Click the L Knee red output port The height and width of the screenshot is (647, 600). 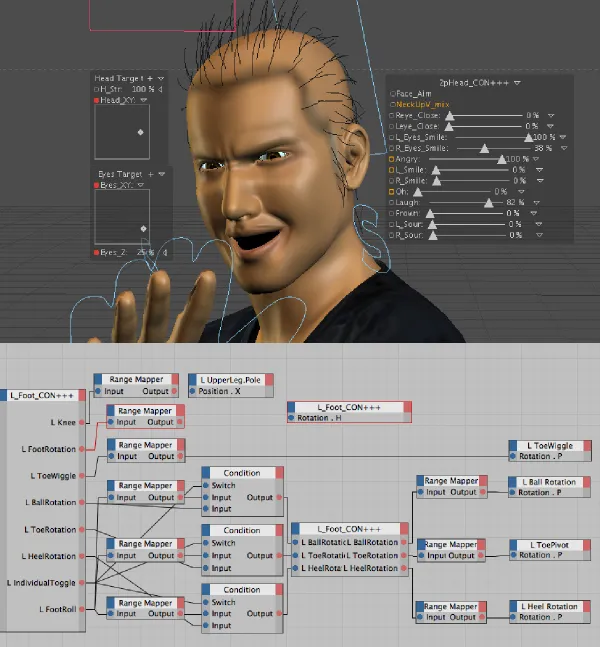click(x=82, y=422)
